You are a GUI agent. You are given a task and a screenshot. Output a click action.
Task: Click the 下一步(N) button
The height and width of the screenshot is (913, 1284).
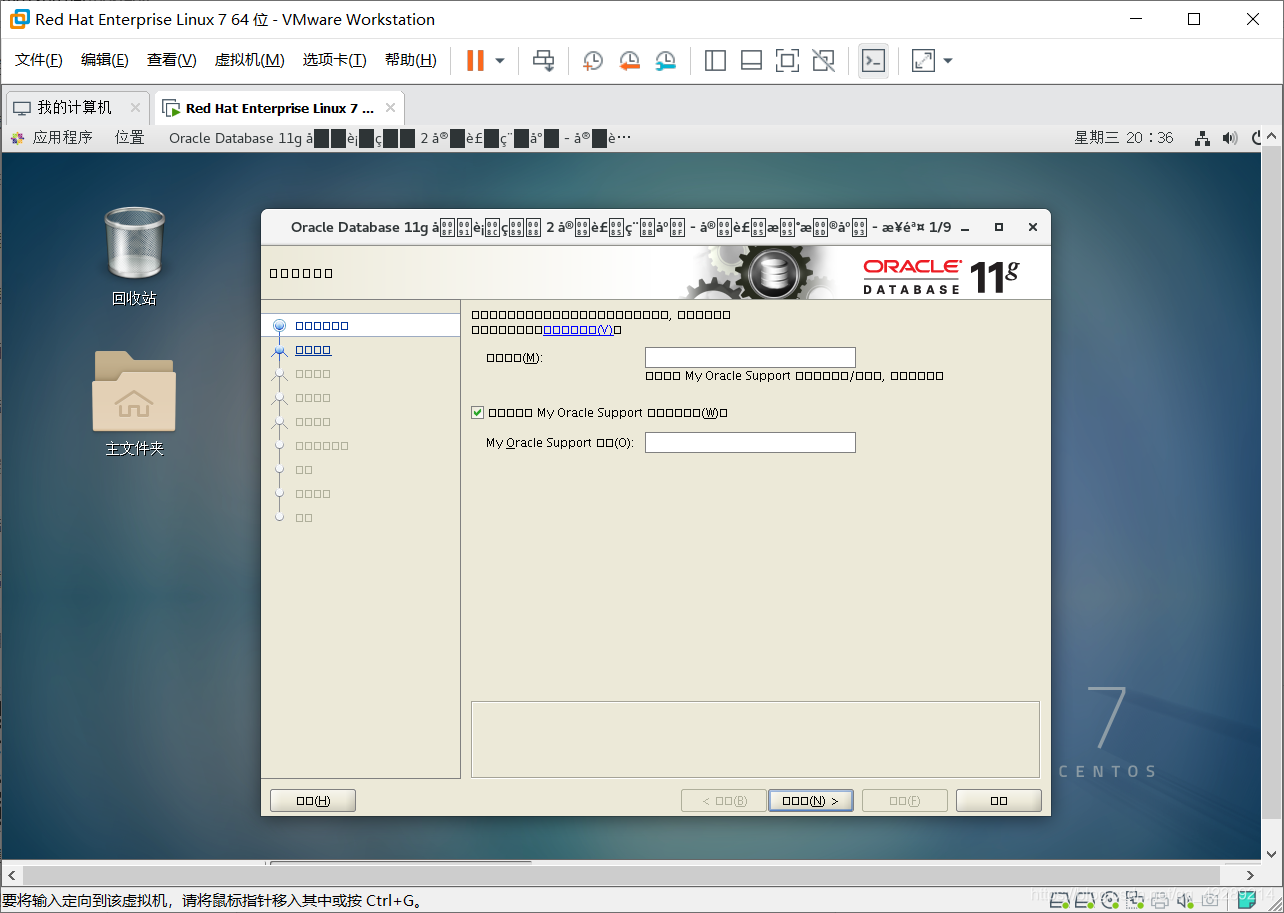(810, 800)
